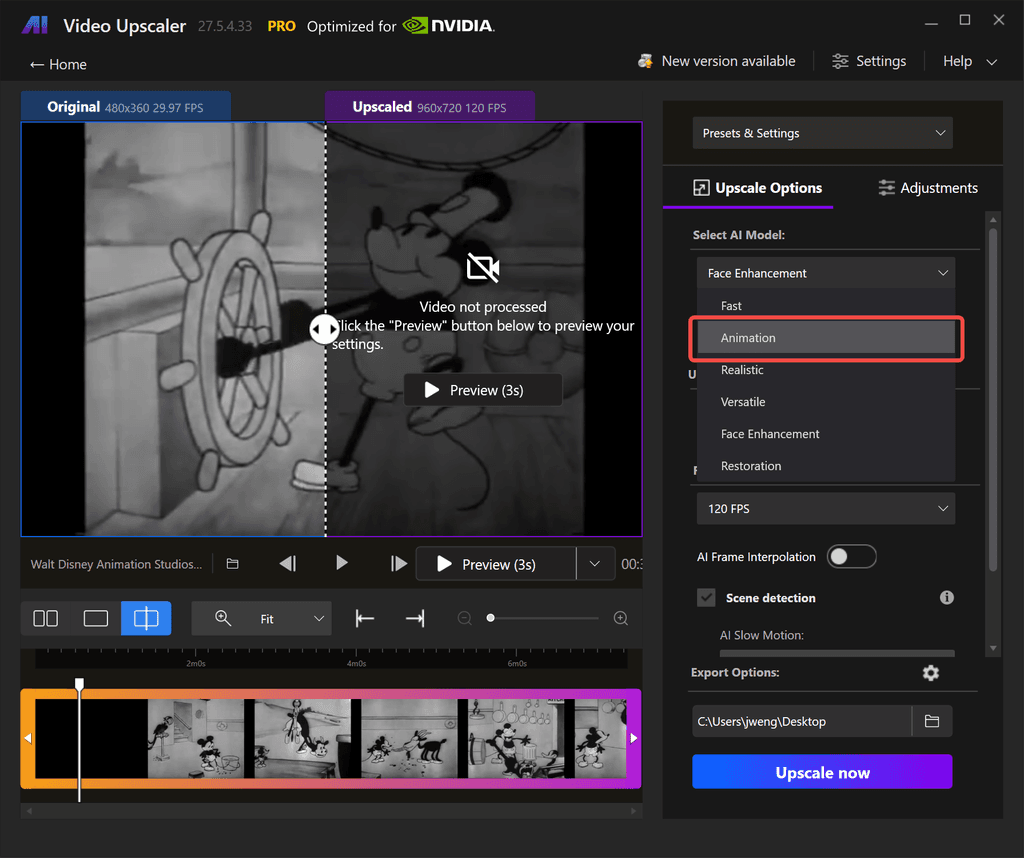Click the jump-to-end marker icon

tap(414, 618)
